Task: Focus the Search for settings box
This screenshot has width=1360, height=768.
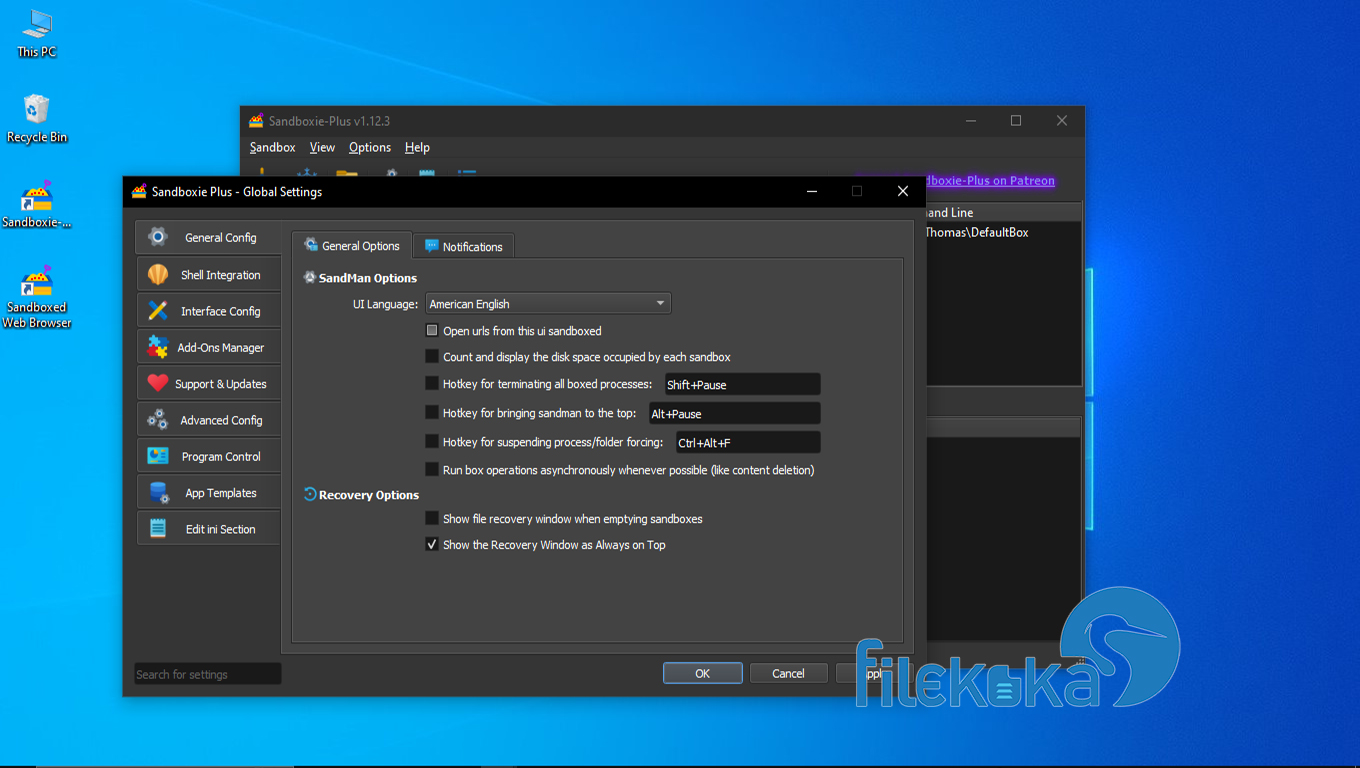Action: coord(208,674)
